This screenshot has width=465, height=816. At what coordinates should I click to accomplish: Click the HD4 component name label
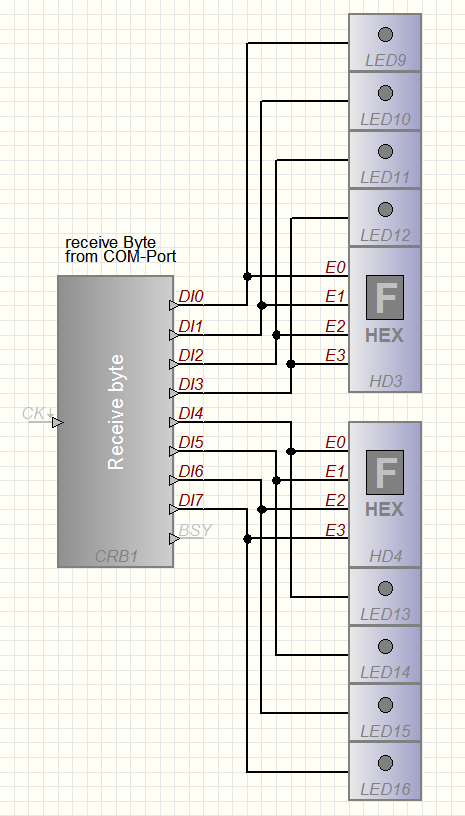pyautogui.click(x=386, y=556)
